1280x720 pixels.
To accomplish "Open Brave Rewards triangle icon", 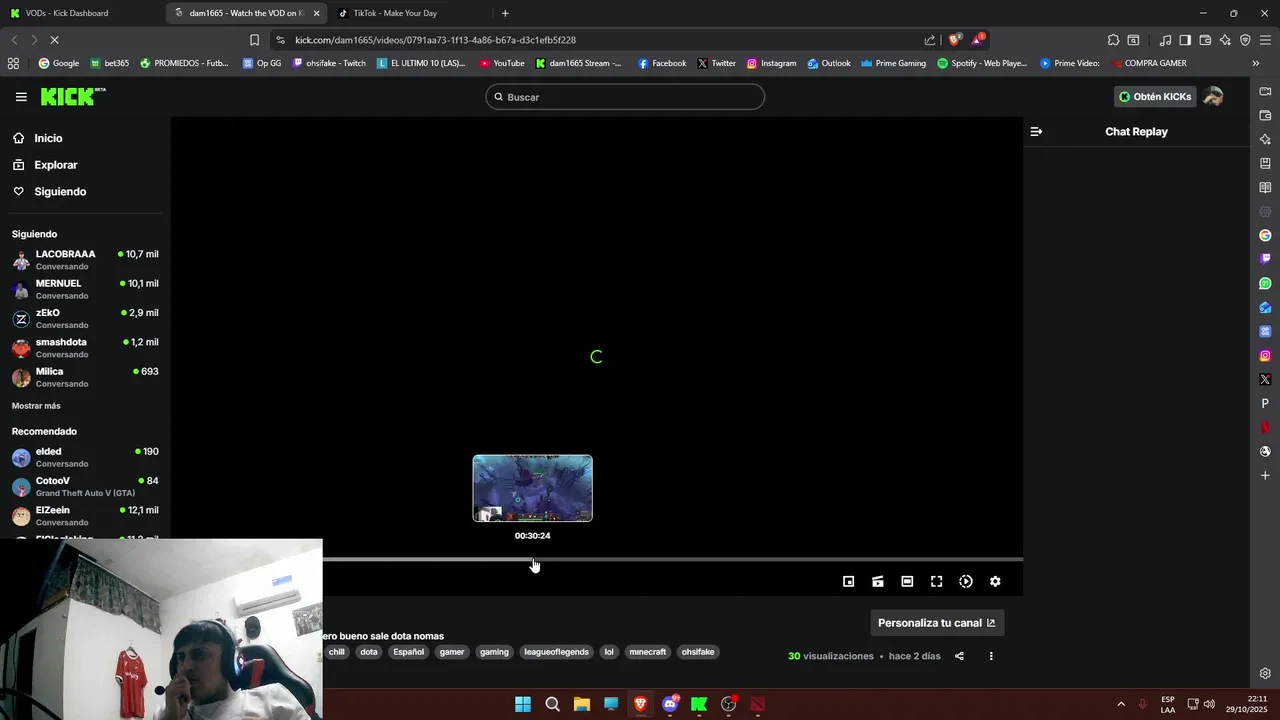I will tap(979, 40).
